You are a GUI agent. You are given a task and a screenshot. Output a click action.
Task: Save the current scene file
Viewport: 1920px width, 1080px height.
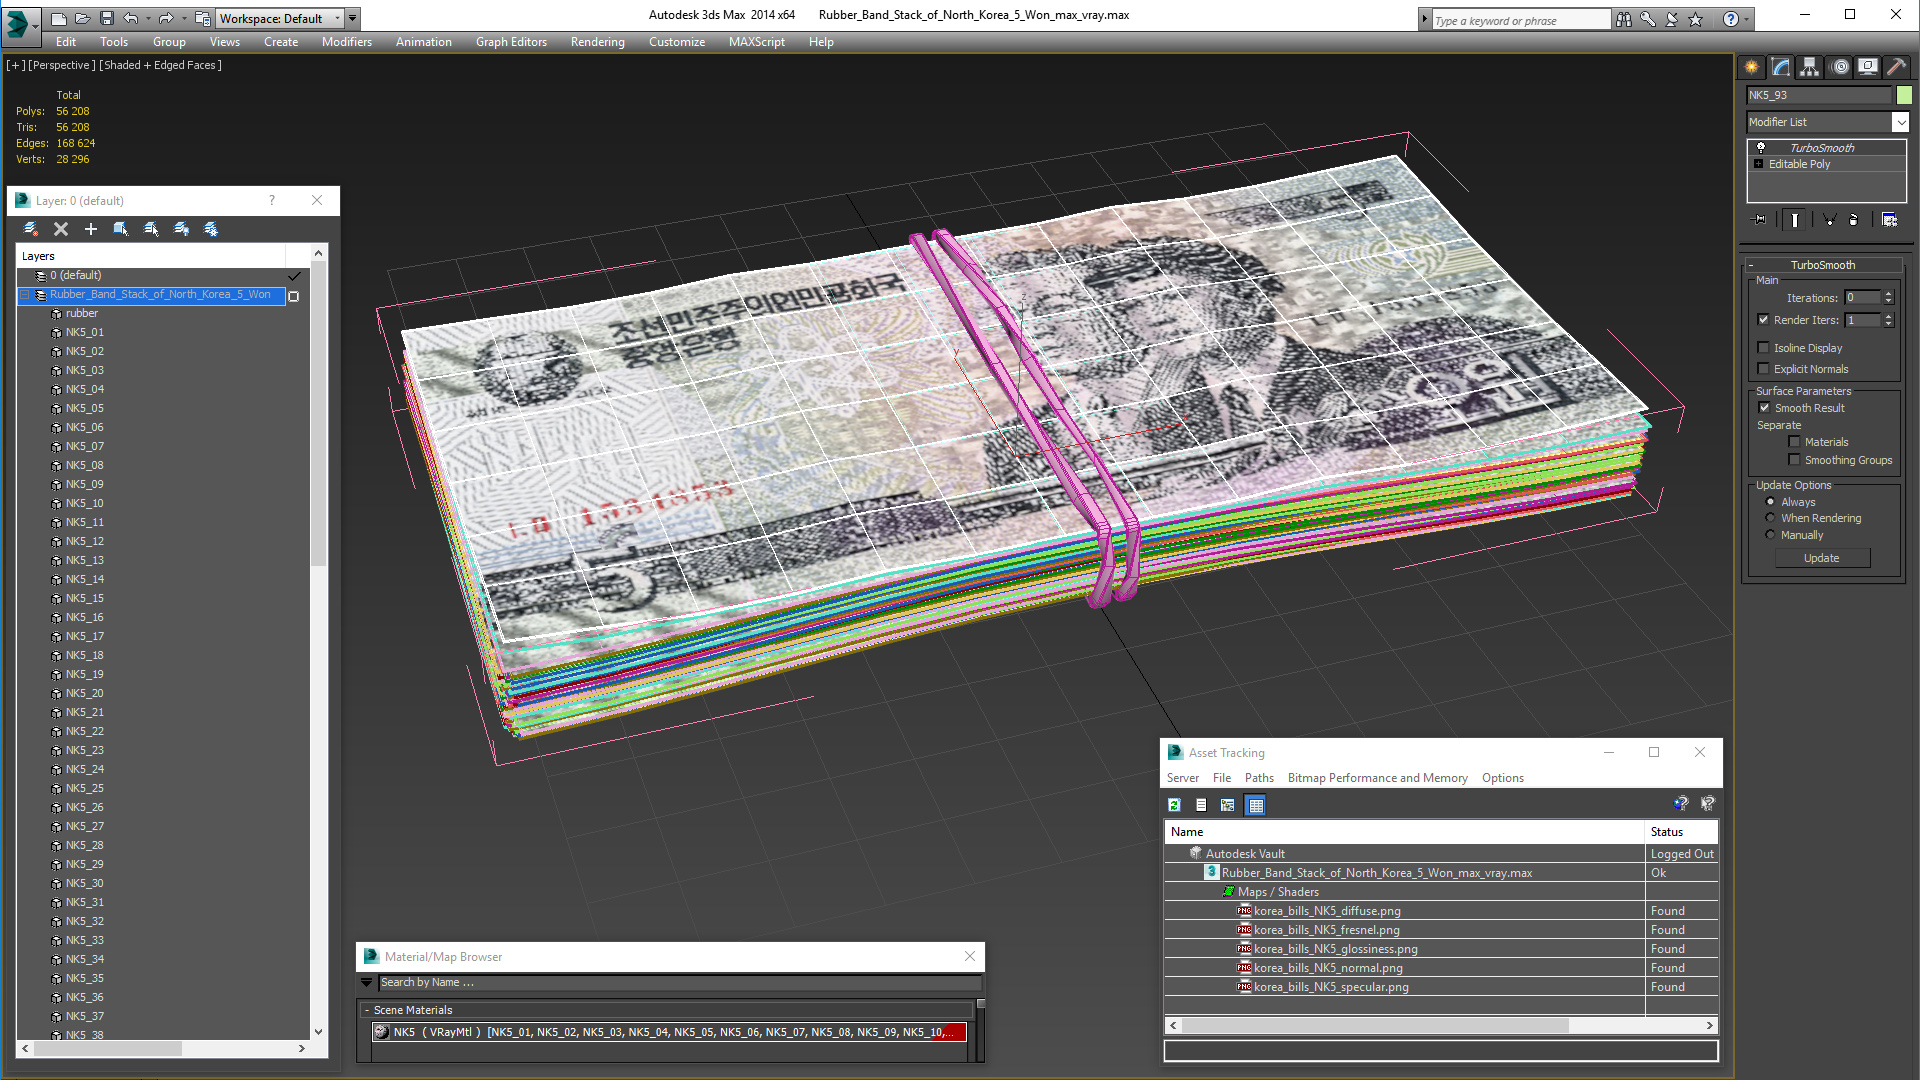tap(106, 18)
